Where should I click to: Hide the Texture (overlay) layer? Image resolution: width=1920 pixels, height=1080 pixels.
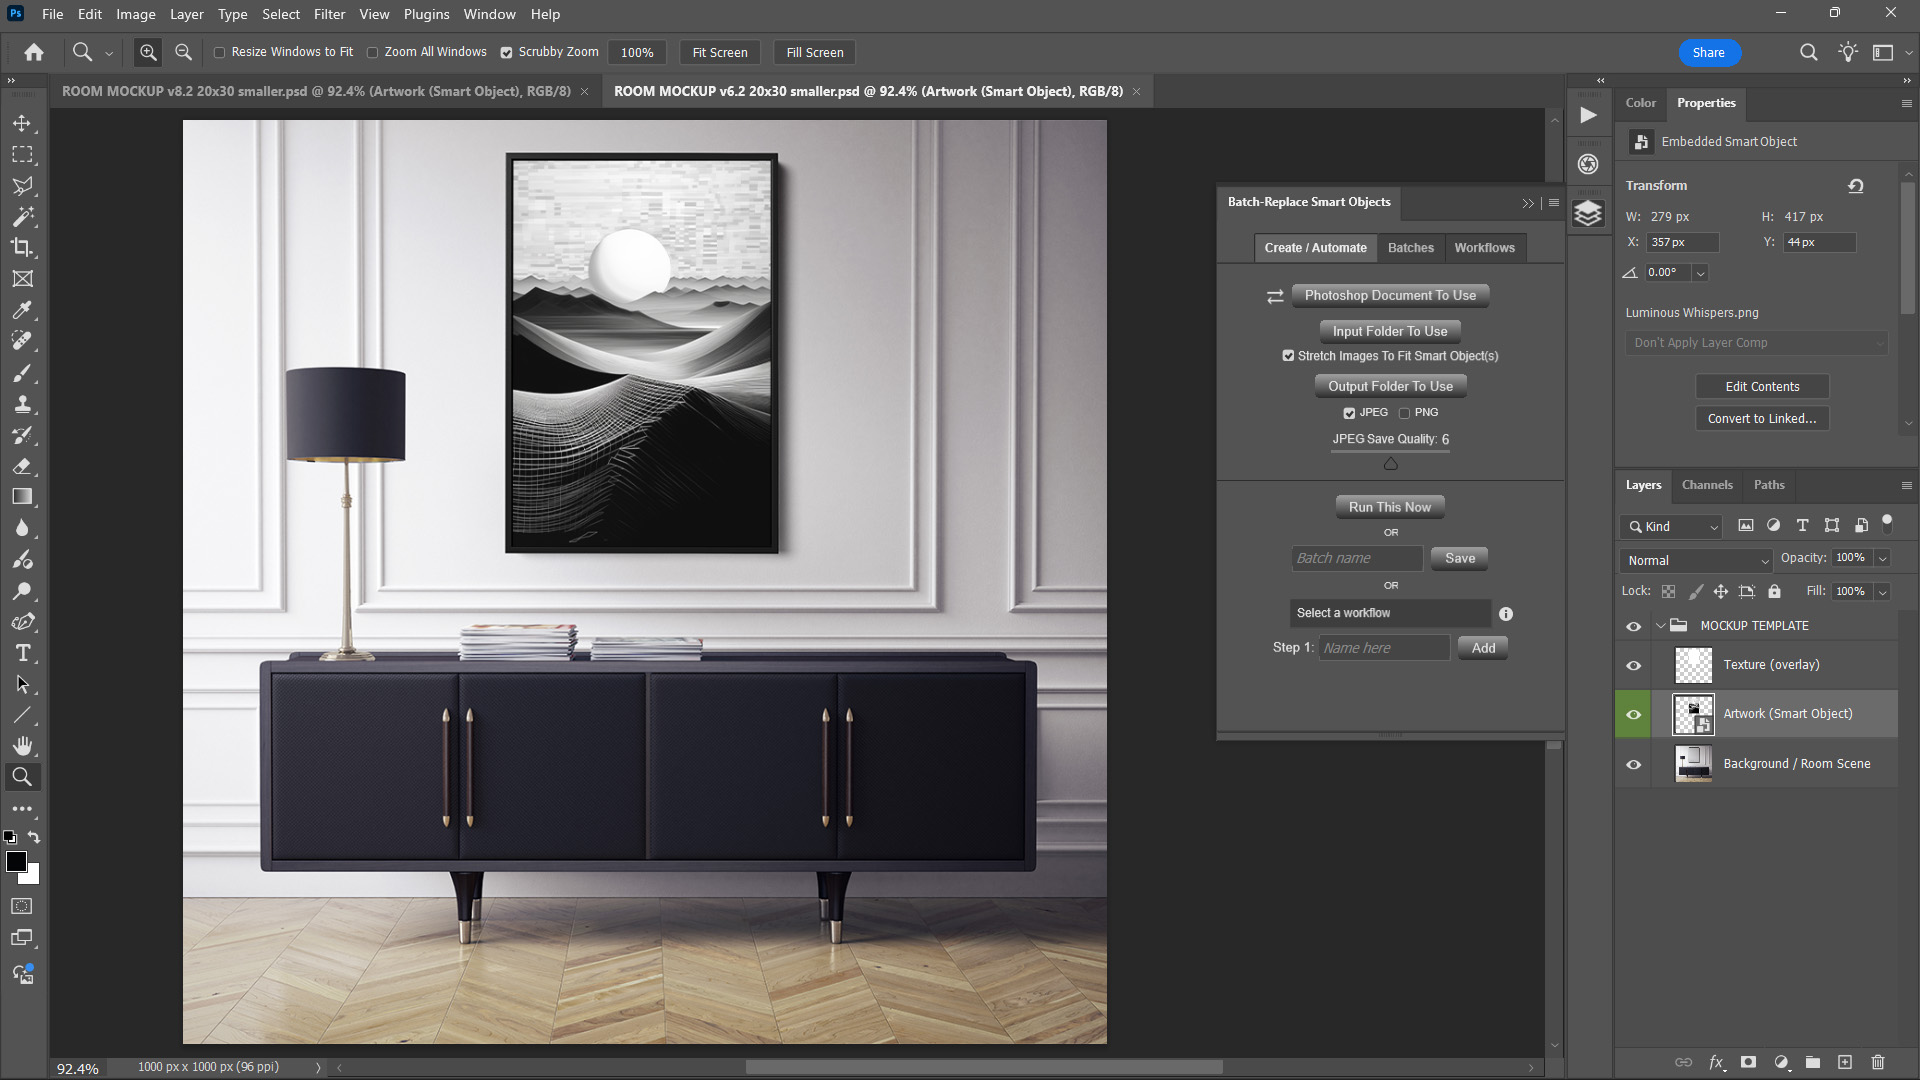pyautogui.click(x=1633, y=665)
